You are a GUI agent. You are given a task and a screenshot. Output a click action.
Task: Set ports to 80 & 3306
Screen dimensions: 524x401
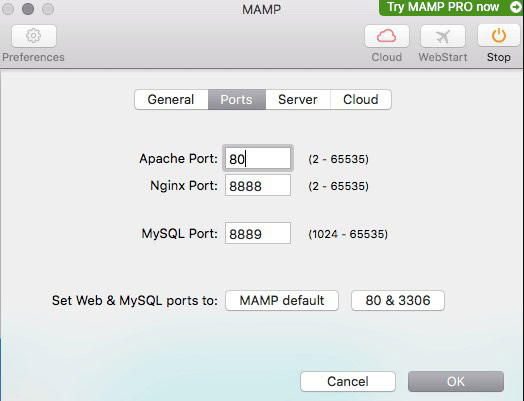pyautogui.click(x=398, y=300)
